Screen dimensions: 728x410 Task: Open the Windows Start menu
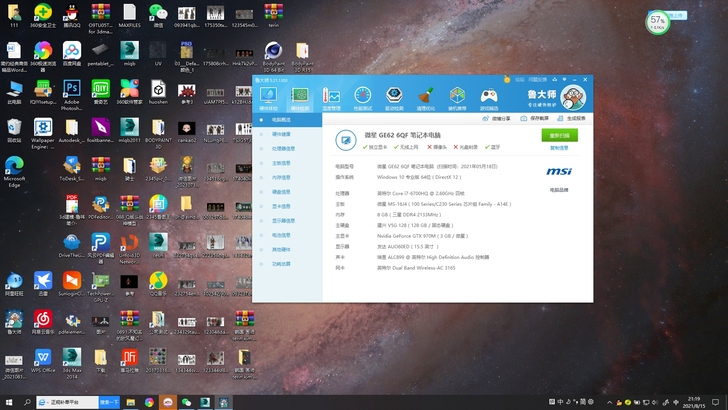(8, 402)
